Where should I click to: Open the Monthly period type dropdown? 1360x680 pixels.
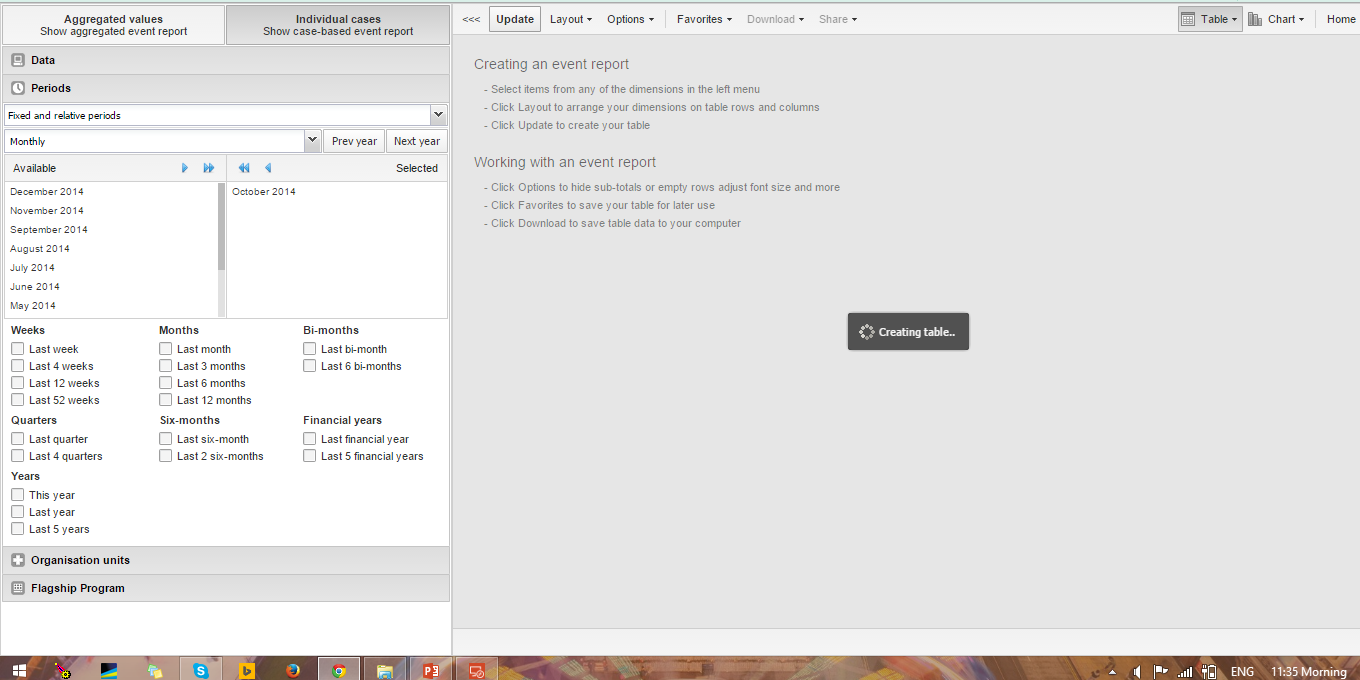click(x=312, y=141)
